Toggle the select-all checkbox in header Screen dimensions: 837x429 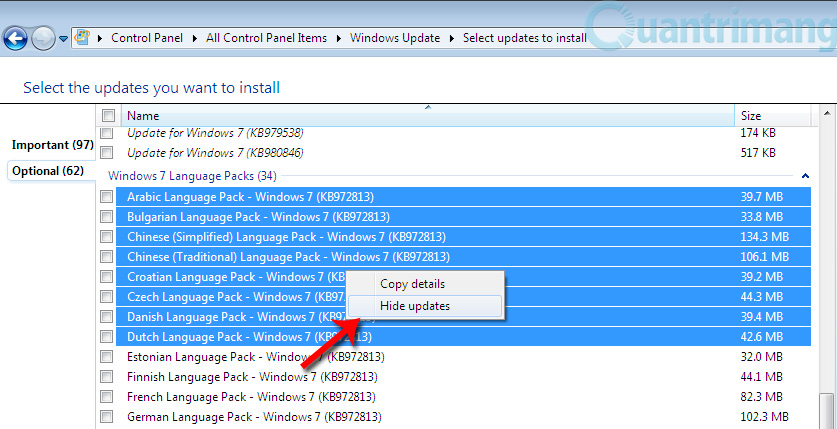pyautogui.click(x=108, y=115)
